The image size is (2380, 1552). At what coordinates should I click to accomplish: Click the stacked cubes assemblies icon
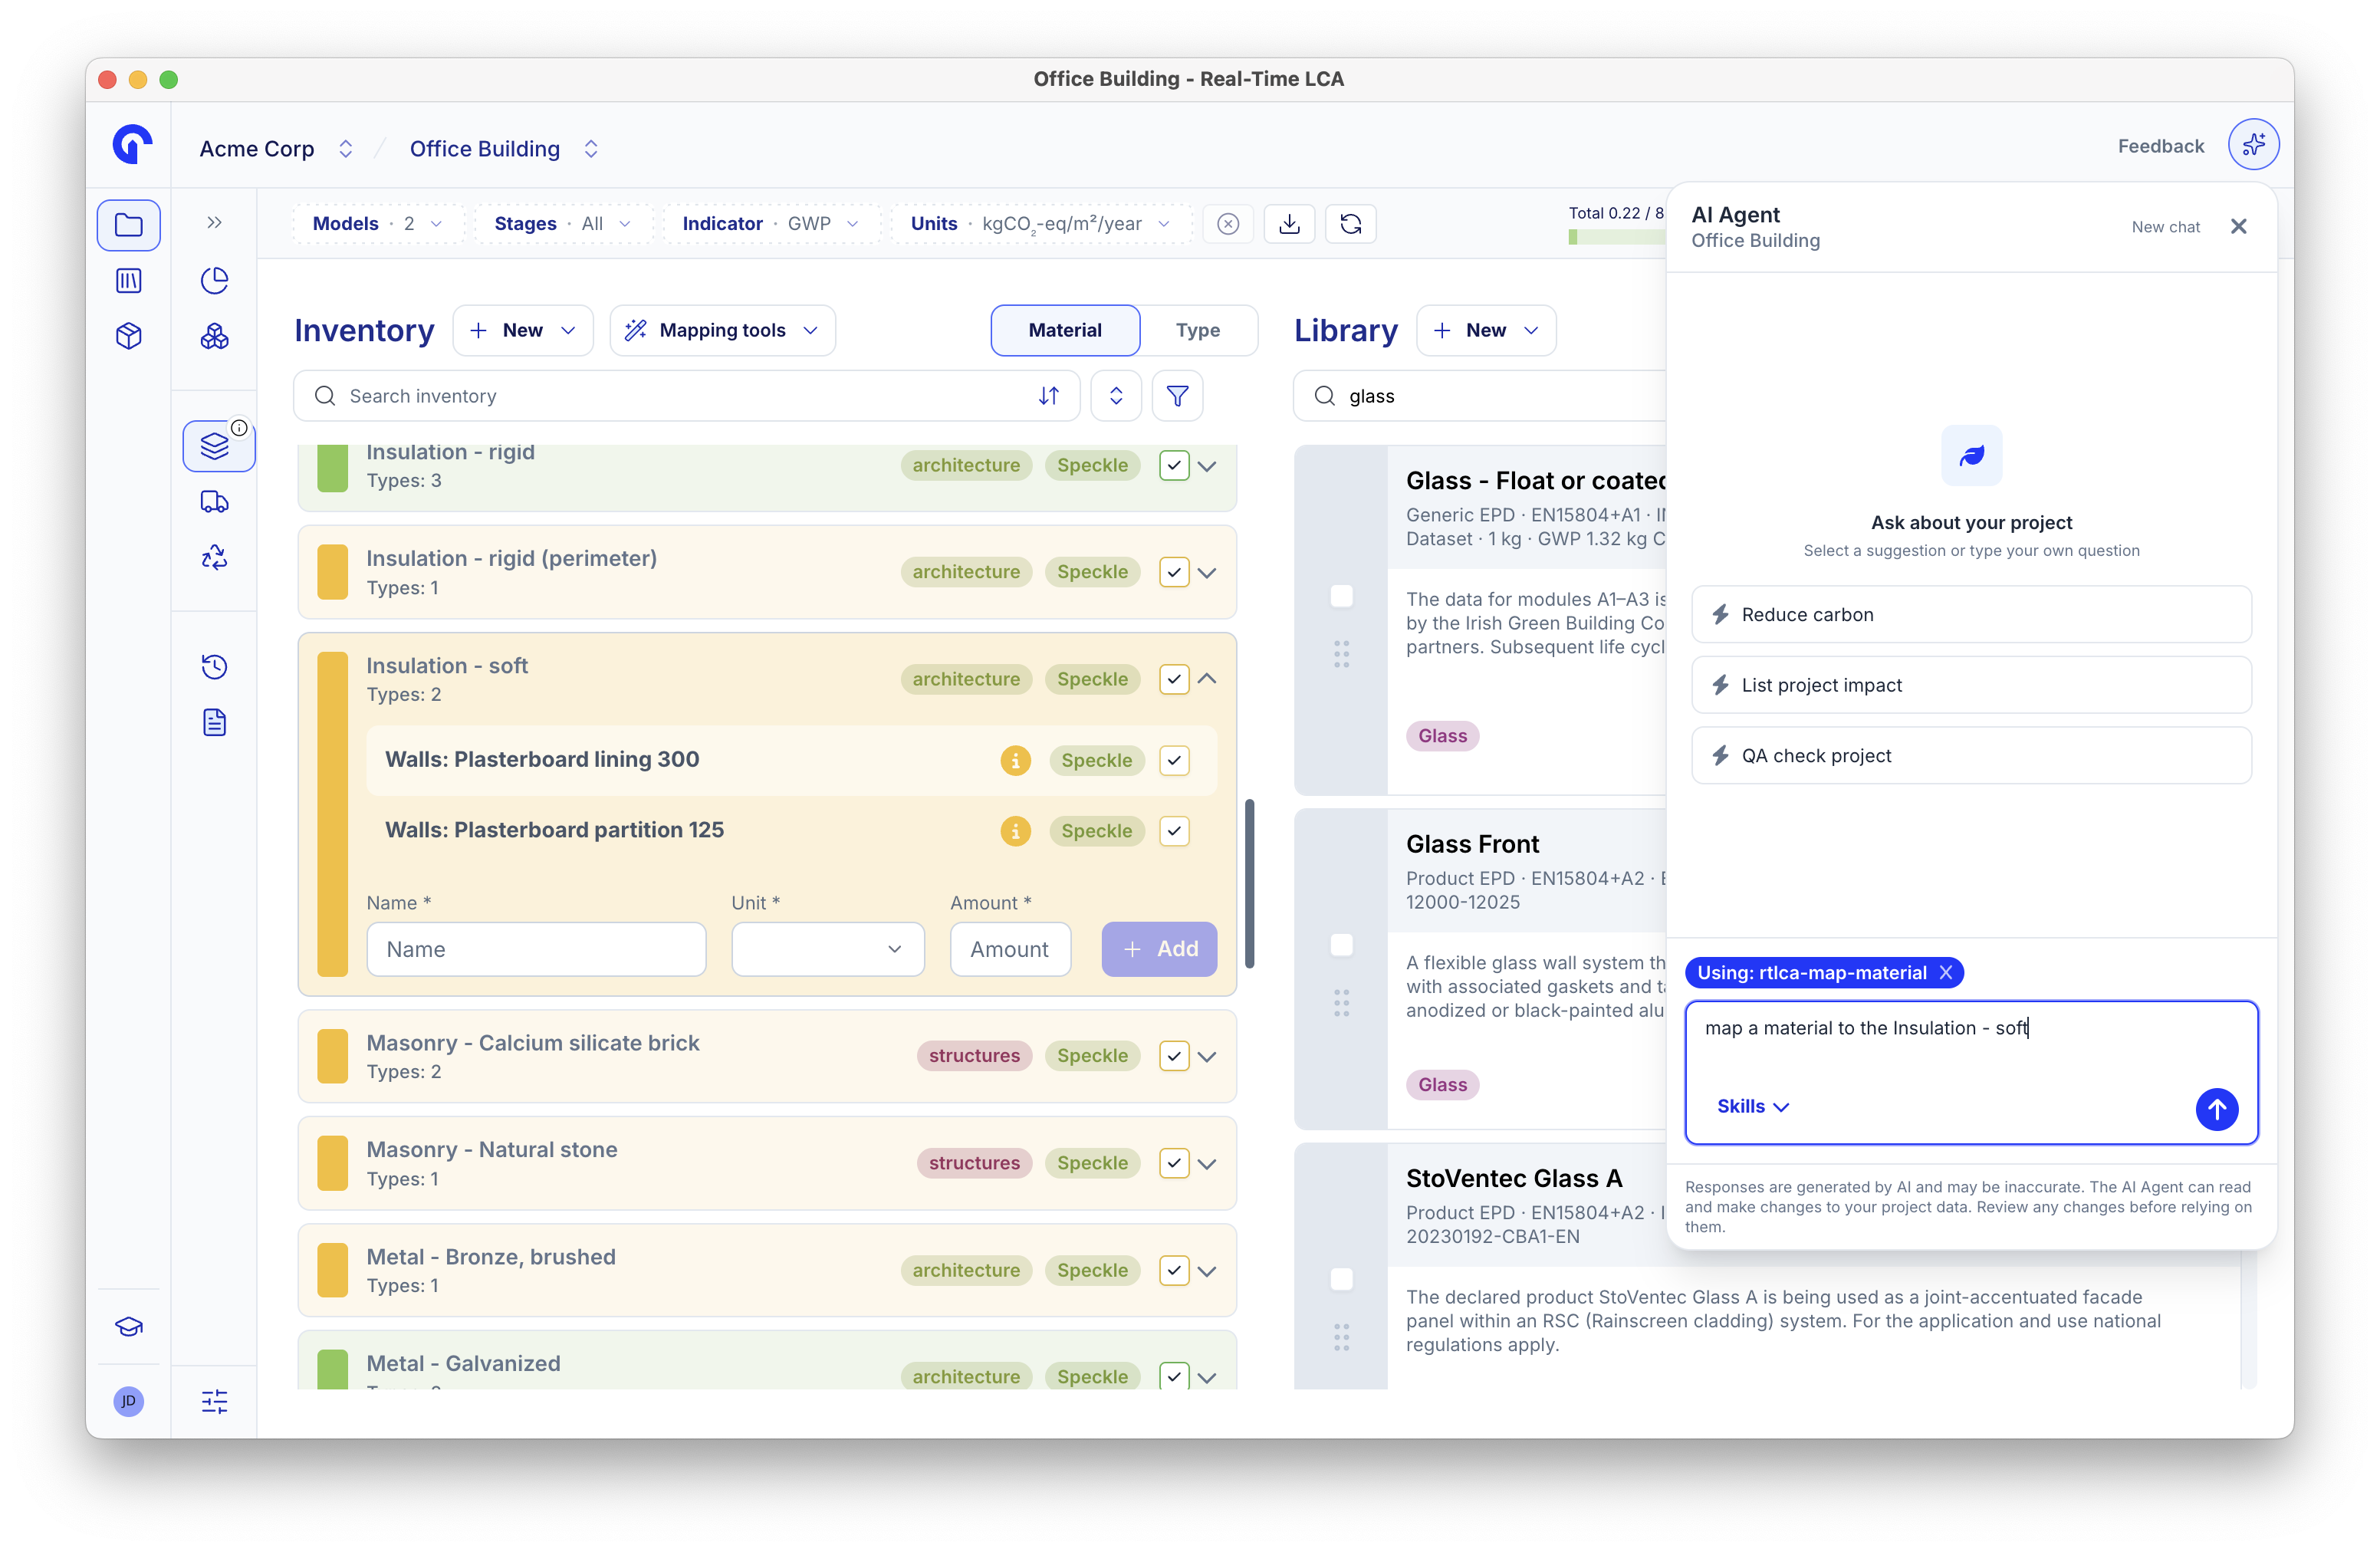pyautogui.click(x=214, y=336)
